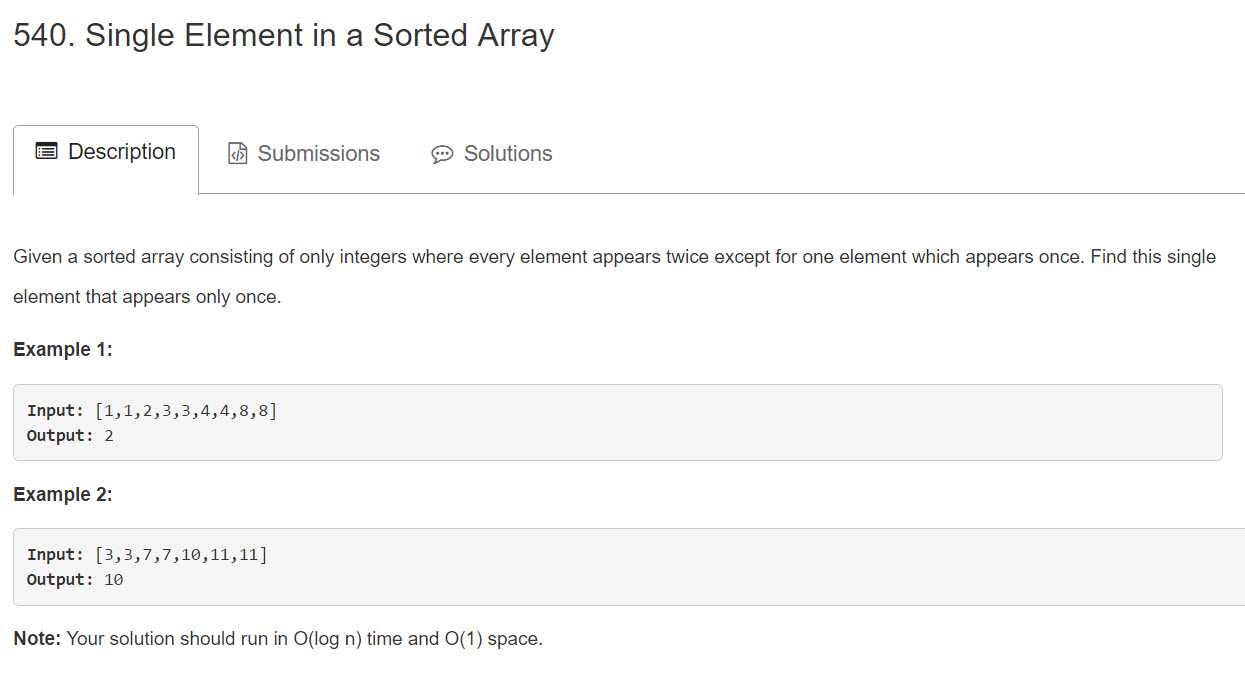Image resolution: width=1245 pixels, height=675 pixels.
Task: Click the Example 1 Input label
Action: [x=56, y=411]
